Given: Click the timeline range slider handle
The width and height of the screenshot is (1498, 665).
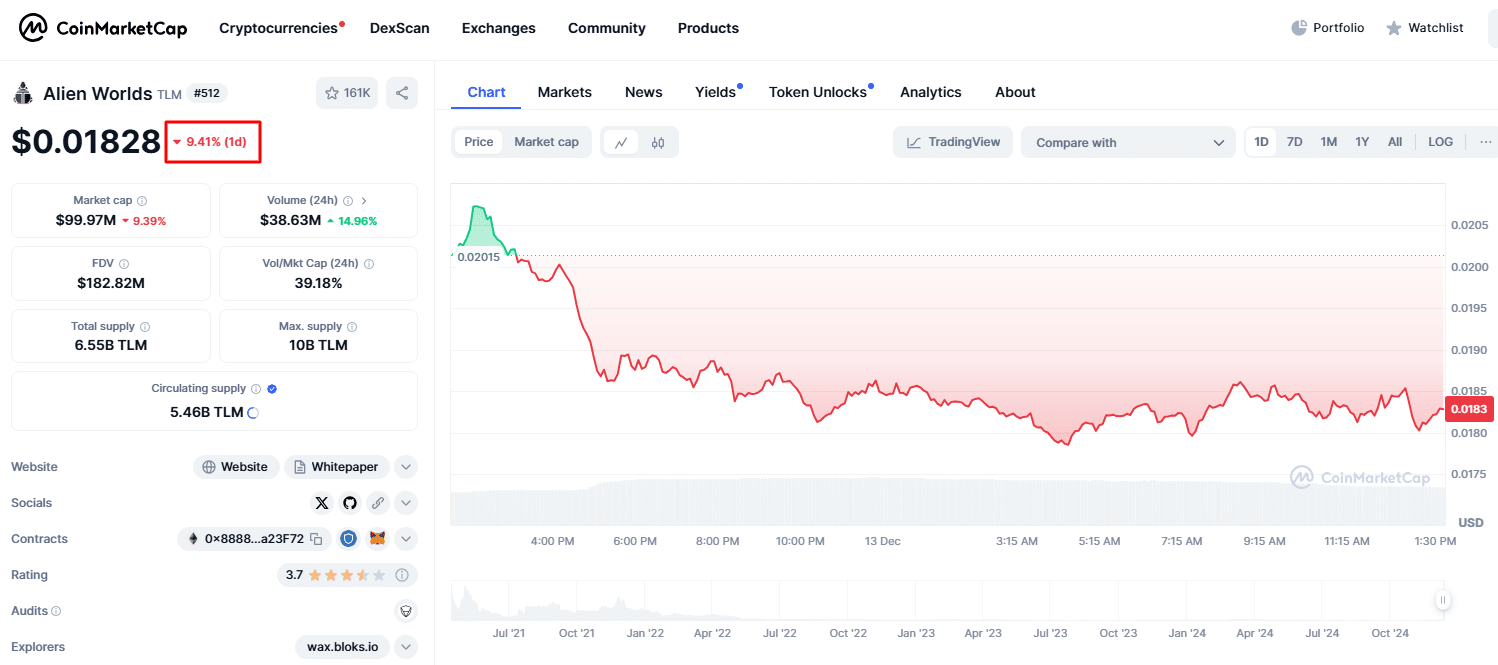Looking at the screenshot, I should click(1443, 600).
